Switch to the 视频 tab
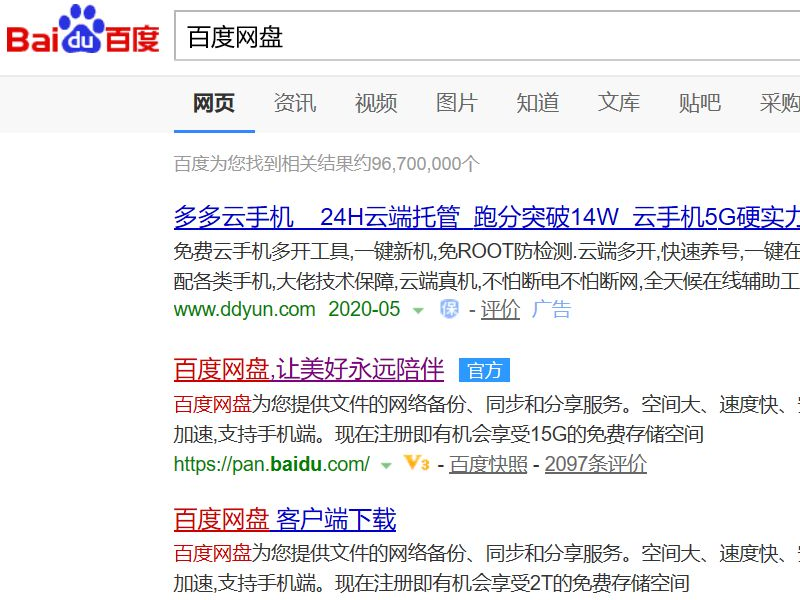Screen dimensions: 800x600 point(374,103)
